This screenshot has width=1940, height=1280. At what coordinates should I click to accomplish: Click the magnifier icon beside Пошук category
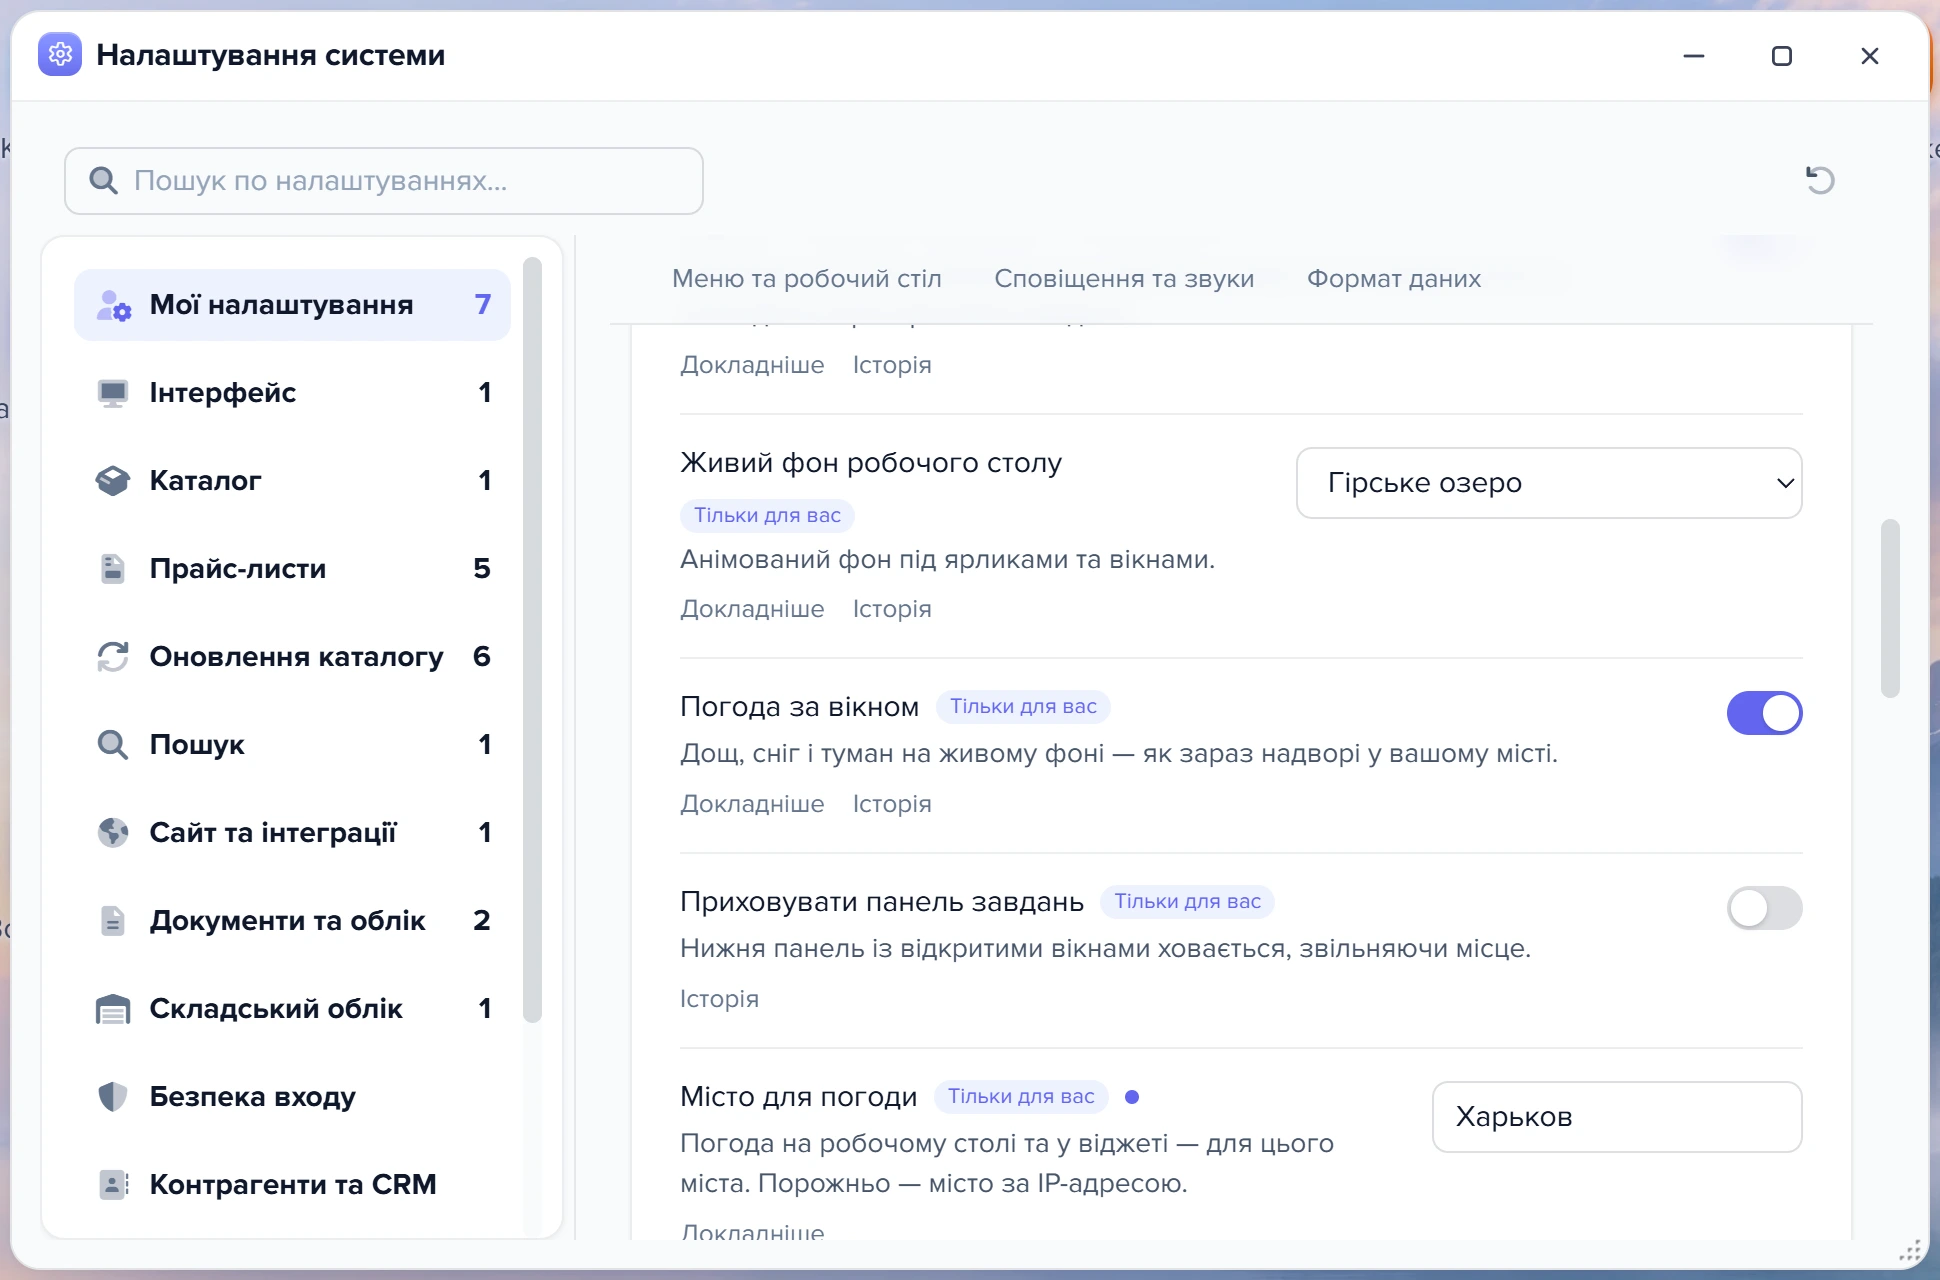point(113,745)
